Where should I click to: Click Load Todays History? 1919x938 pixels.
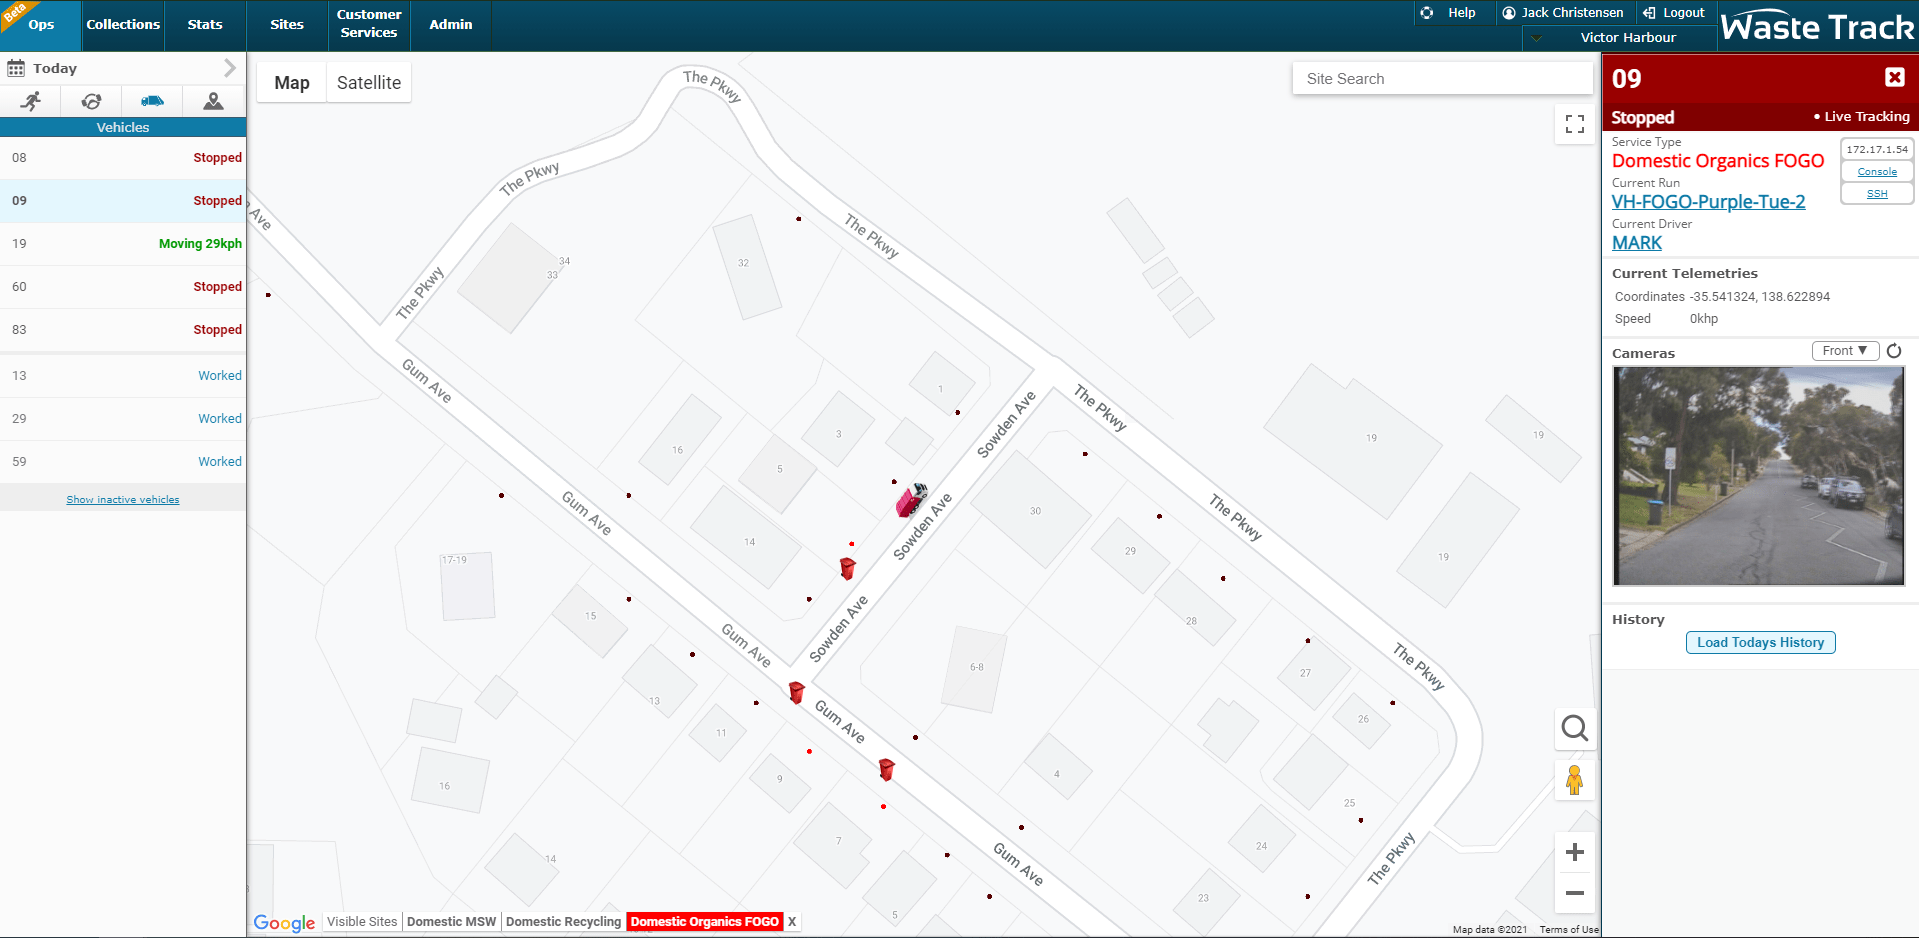[x=1759, y=642]
